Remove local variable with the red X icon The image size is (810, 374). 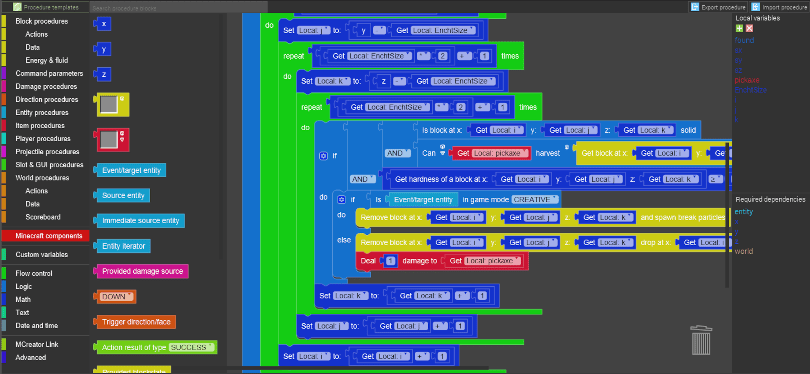(749, 29)
